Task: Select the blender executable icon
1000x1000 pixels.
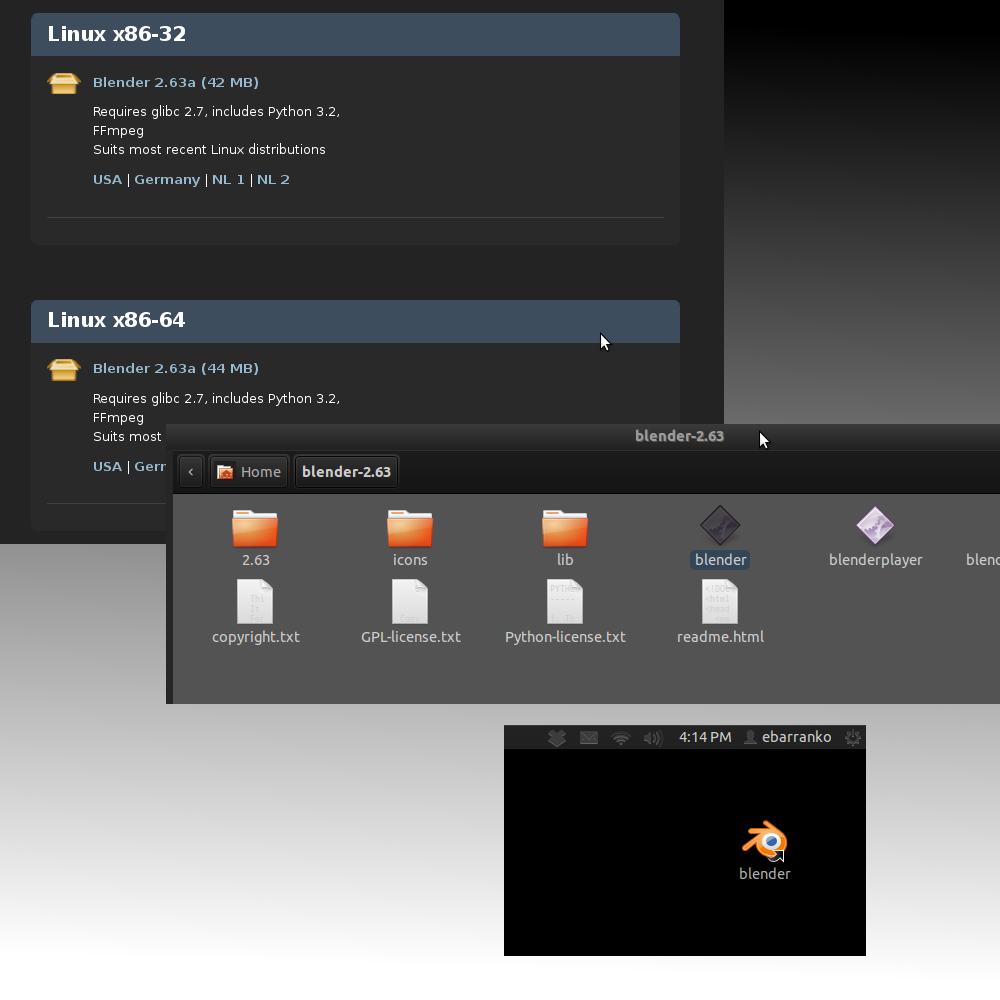Action: (x=720, y=526)
